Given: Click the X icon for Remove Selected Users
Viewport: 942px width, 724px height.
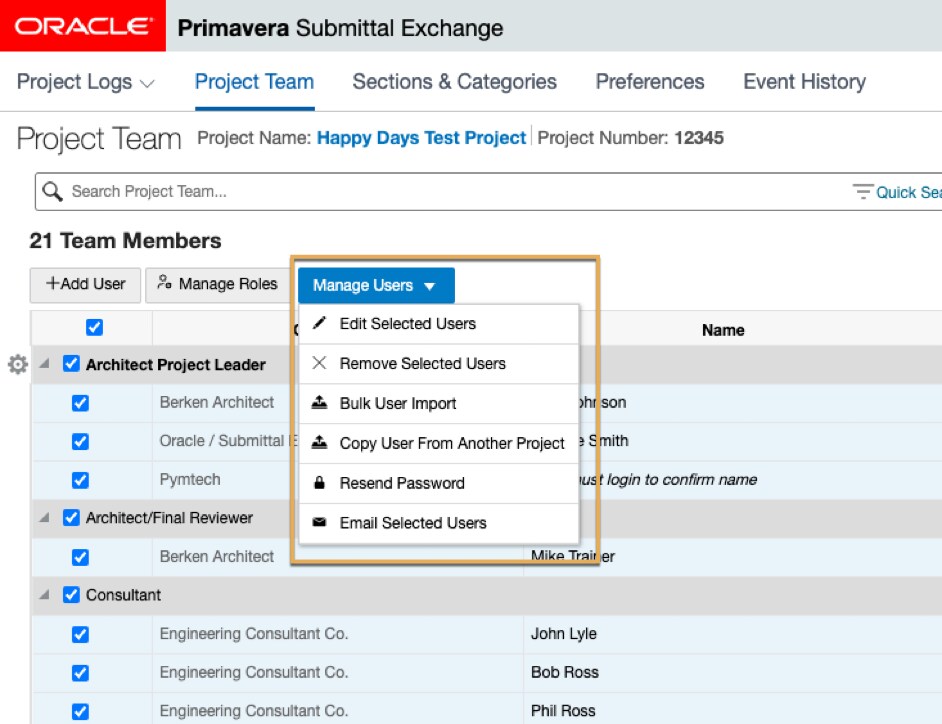Looking at the screenshot, I should (x=320, y=364).
